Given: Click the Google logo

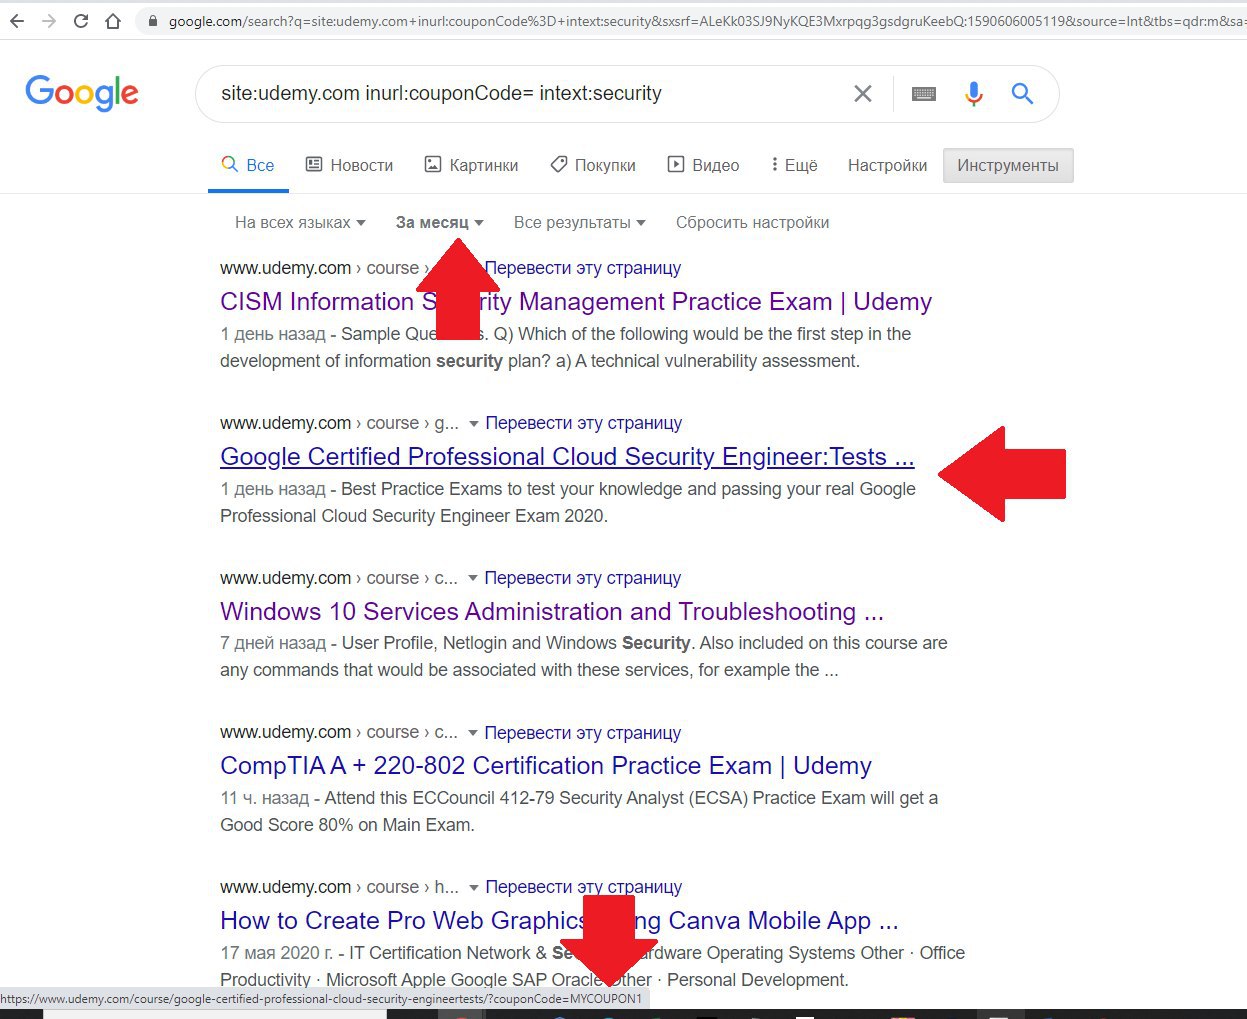Looking at the screenshot, I should [82, 93].
